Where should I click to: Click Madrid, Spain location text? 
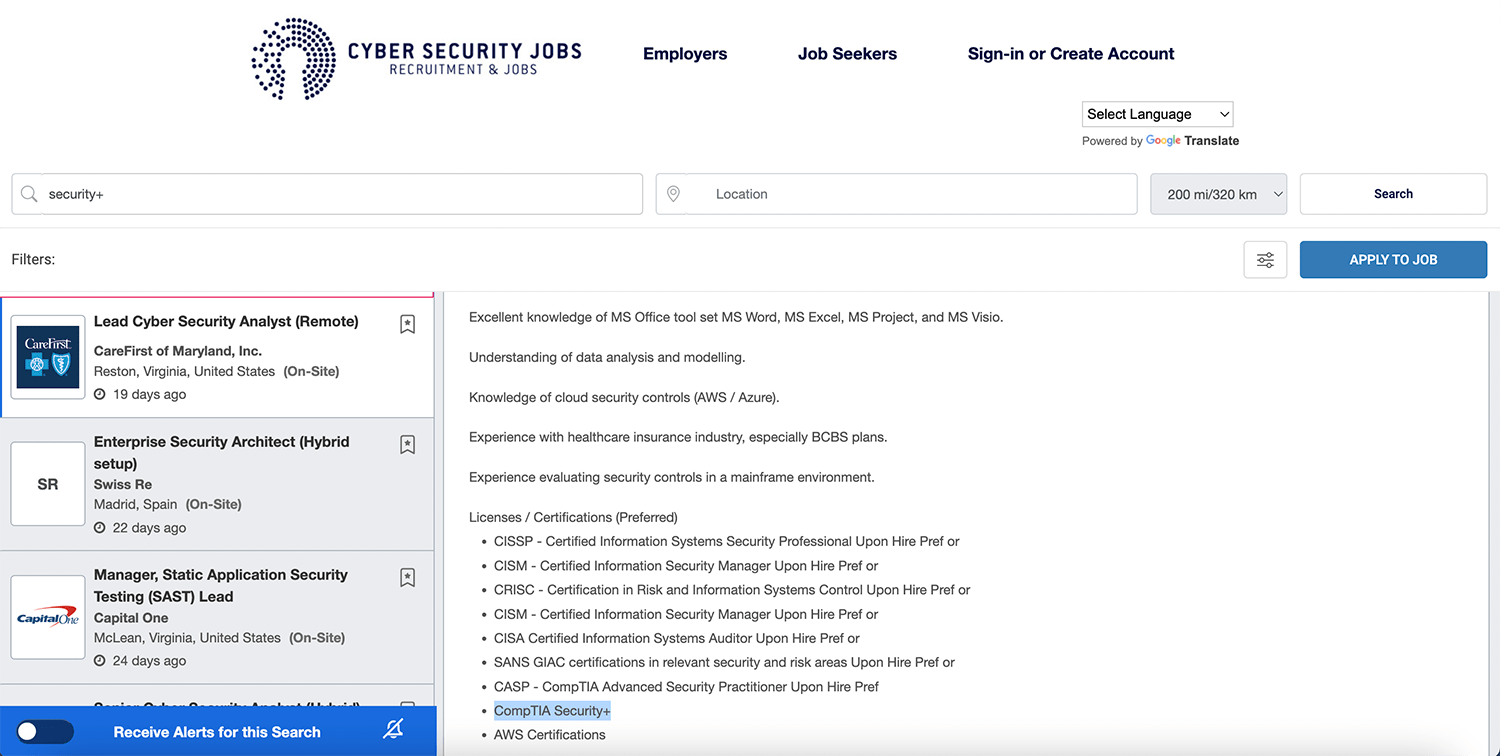point(136,504)
